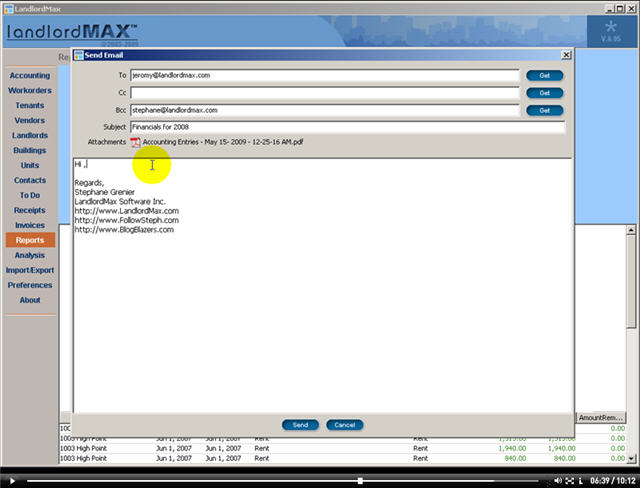The height and width of the screenshot is (488, 640).
Task: Open the Vendors section
Action: pyautogui.click(x=30, y=120)
